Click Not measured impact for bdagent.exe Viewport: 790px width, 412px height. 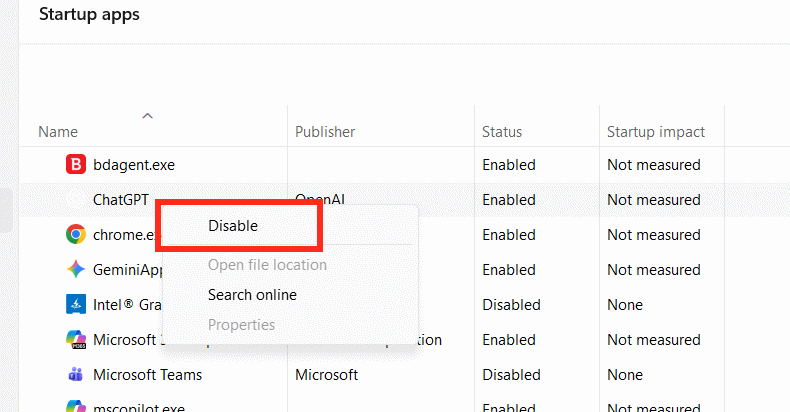(x=654, y=165)
